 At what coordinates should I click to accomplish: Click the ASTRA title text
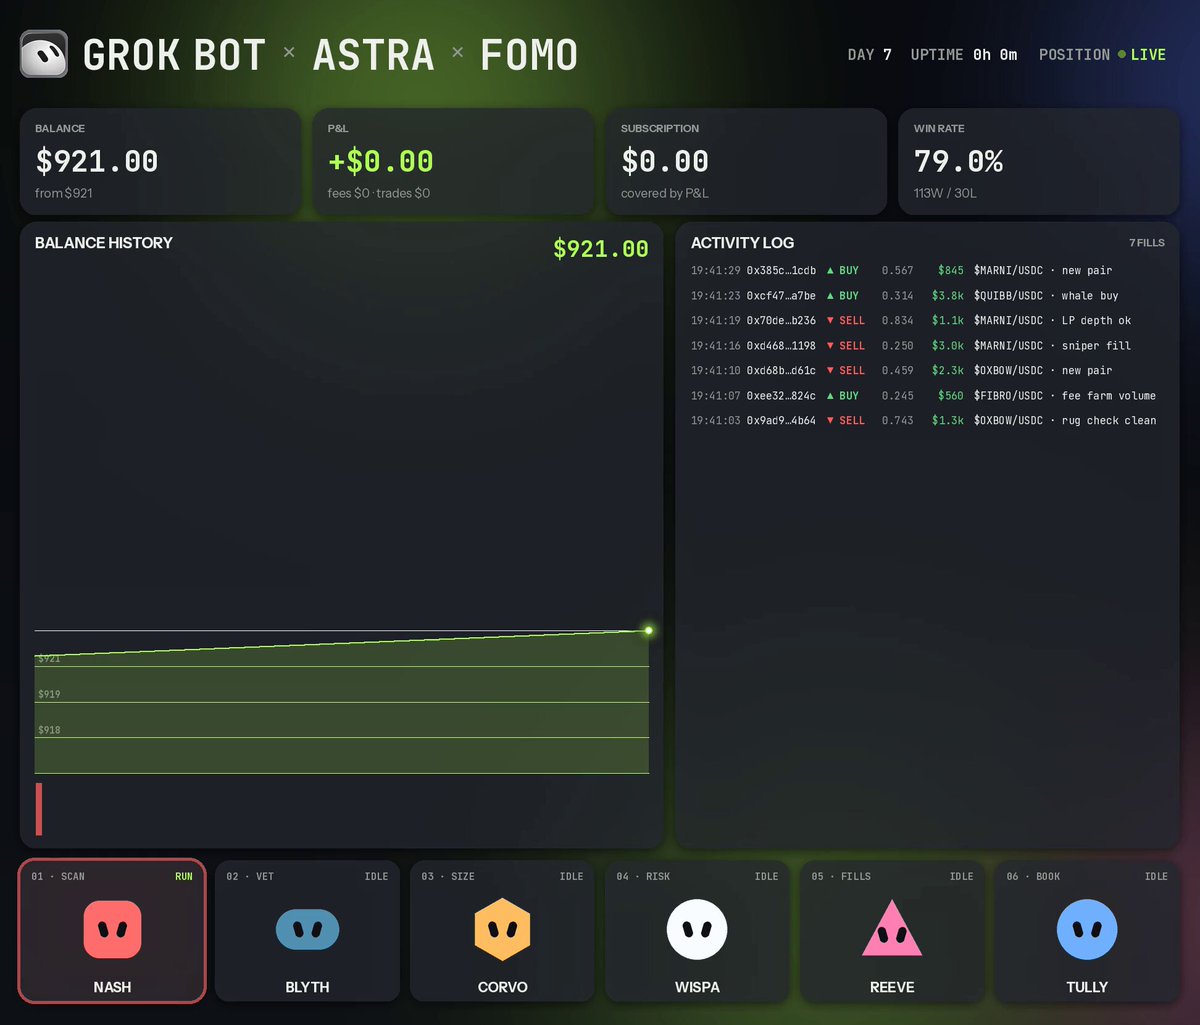(374, 54)
